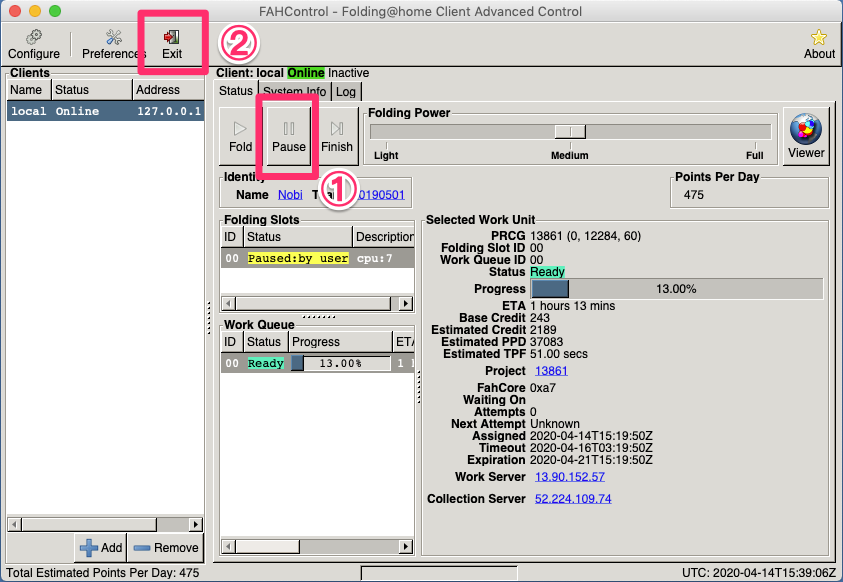The width and height of the screenshot is (843, 582).
Task: Sort clients by Name column
Action: pos(29,90)
